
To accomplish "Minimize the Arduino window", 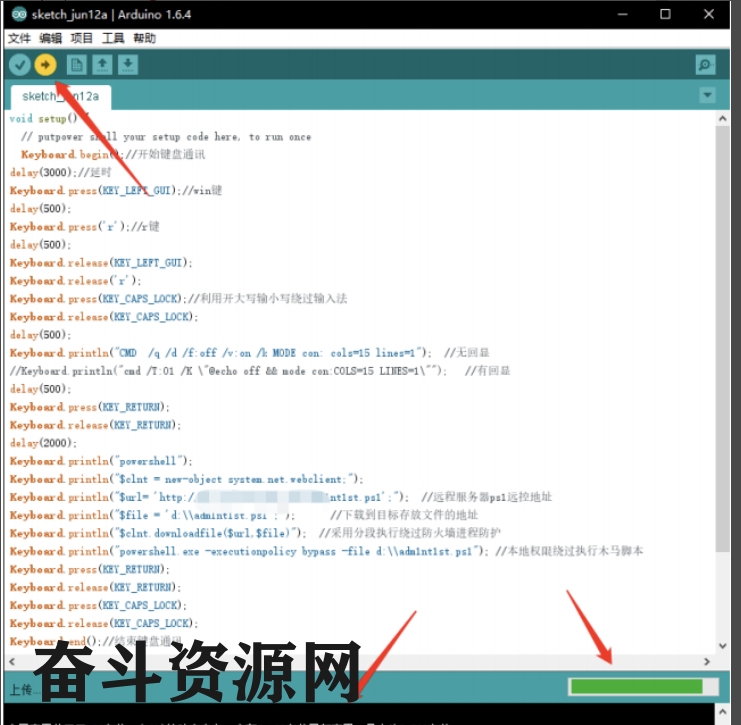I will pyautogui.click(x=622, y=14).
